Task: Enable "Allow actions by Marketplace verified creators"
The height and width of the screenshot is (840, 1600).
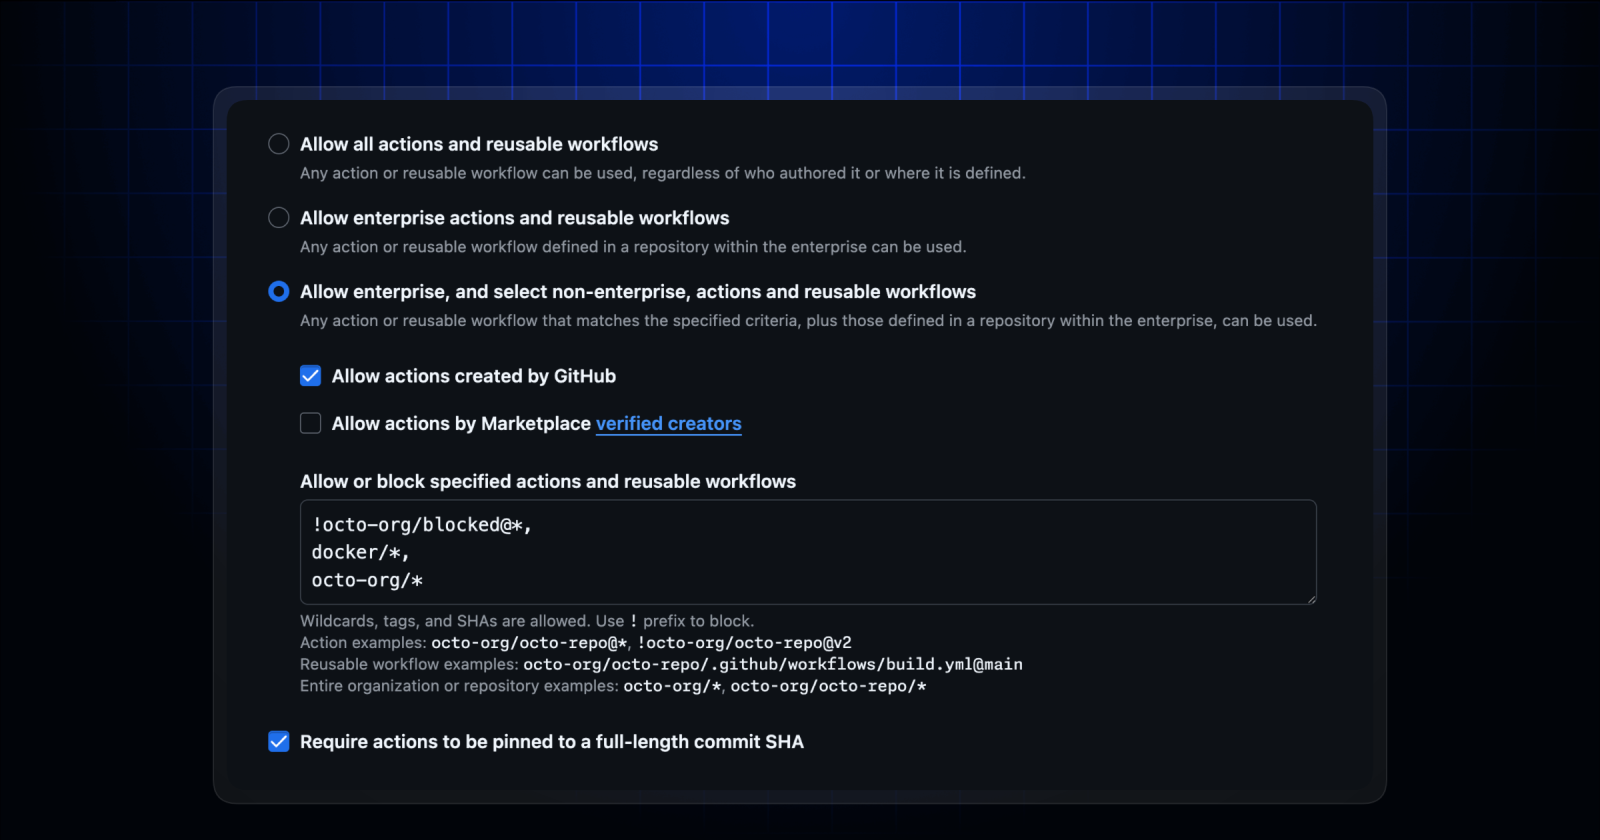Action: click(310, 423)
